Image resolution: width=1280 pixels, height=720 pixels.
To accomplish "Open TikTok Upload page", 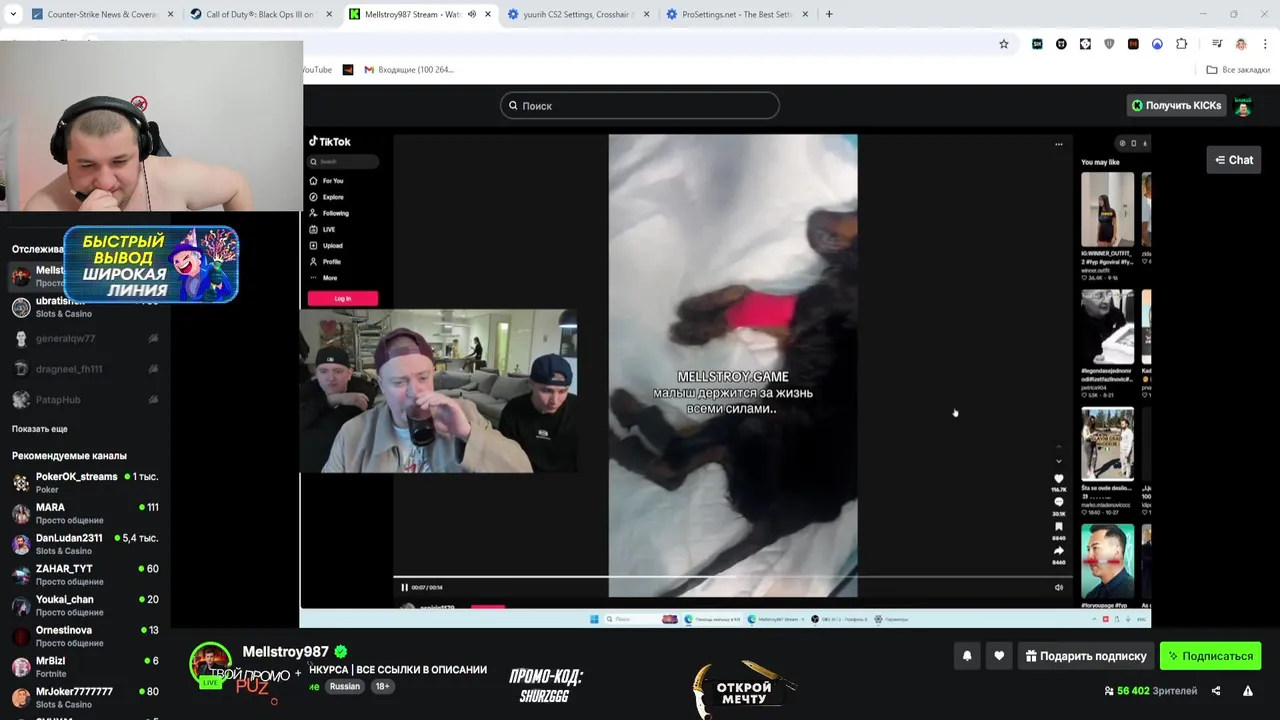I will (x=326, y=245).
